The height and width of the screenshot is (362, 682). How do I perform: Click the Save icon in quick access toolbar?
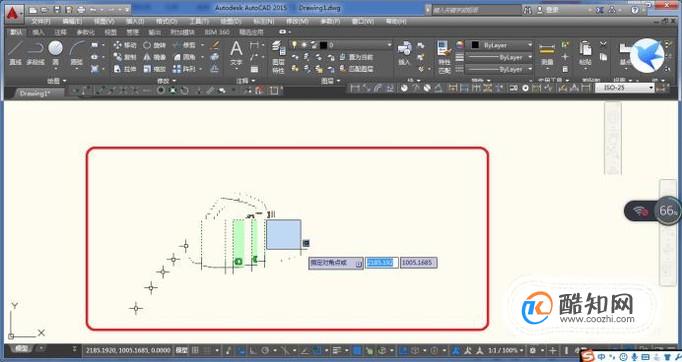click(x=57, y=9)
